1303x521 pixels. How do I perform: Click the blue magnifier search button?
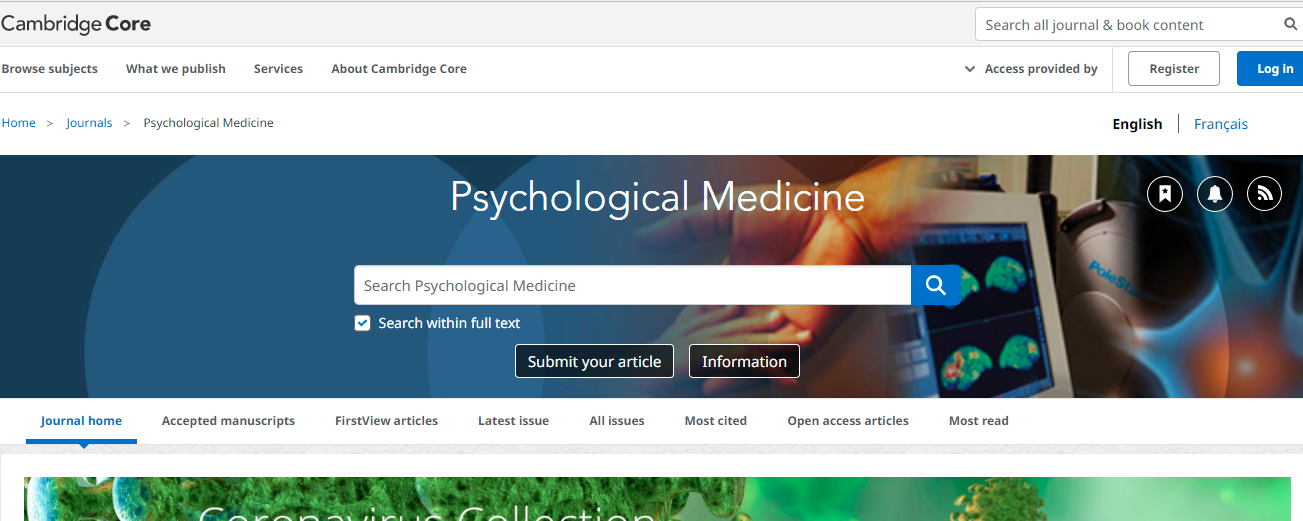[935, 286]
